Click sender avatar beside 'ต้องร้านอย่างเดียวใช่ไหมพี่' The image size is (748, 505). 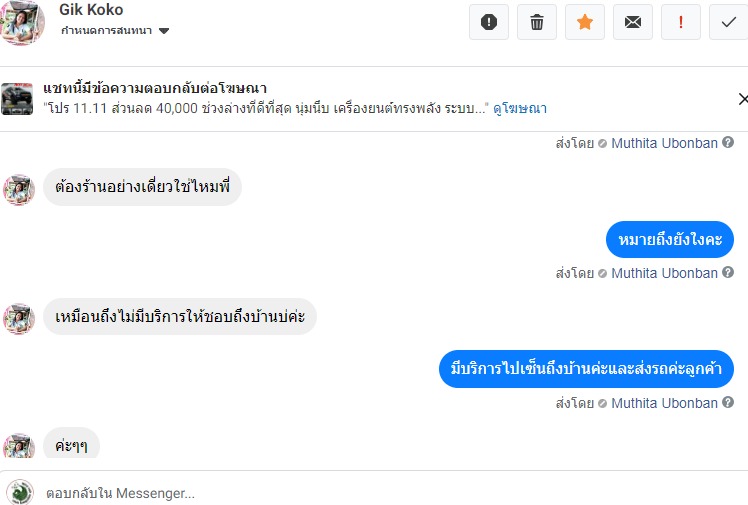20,188
